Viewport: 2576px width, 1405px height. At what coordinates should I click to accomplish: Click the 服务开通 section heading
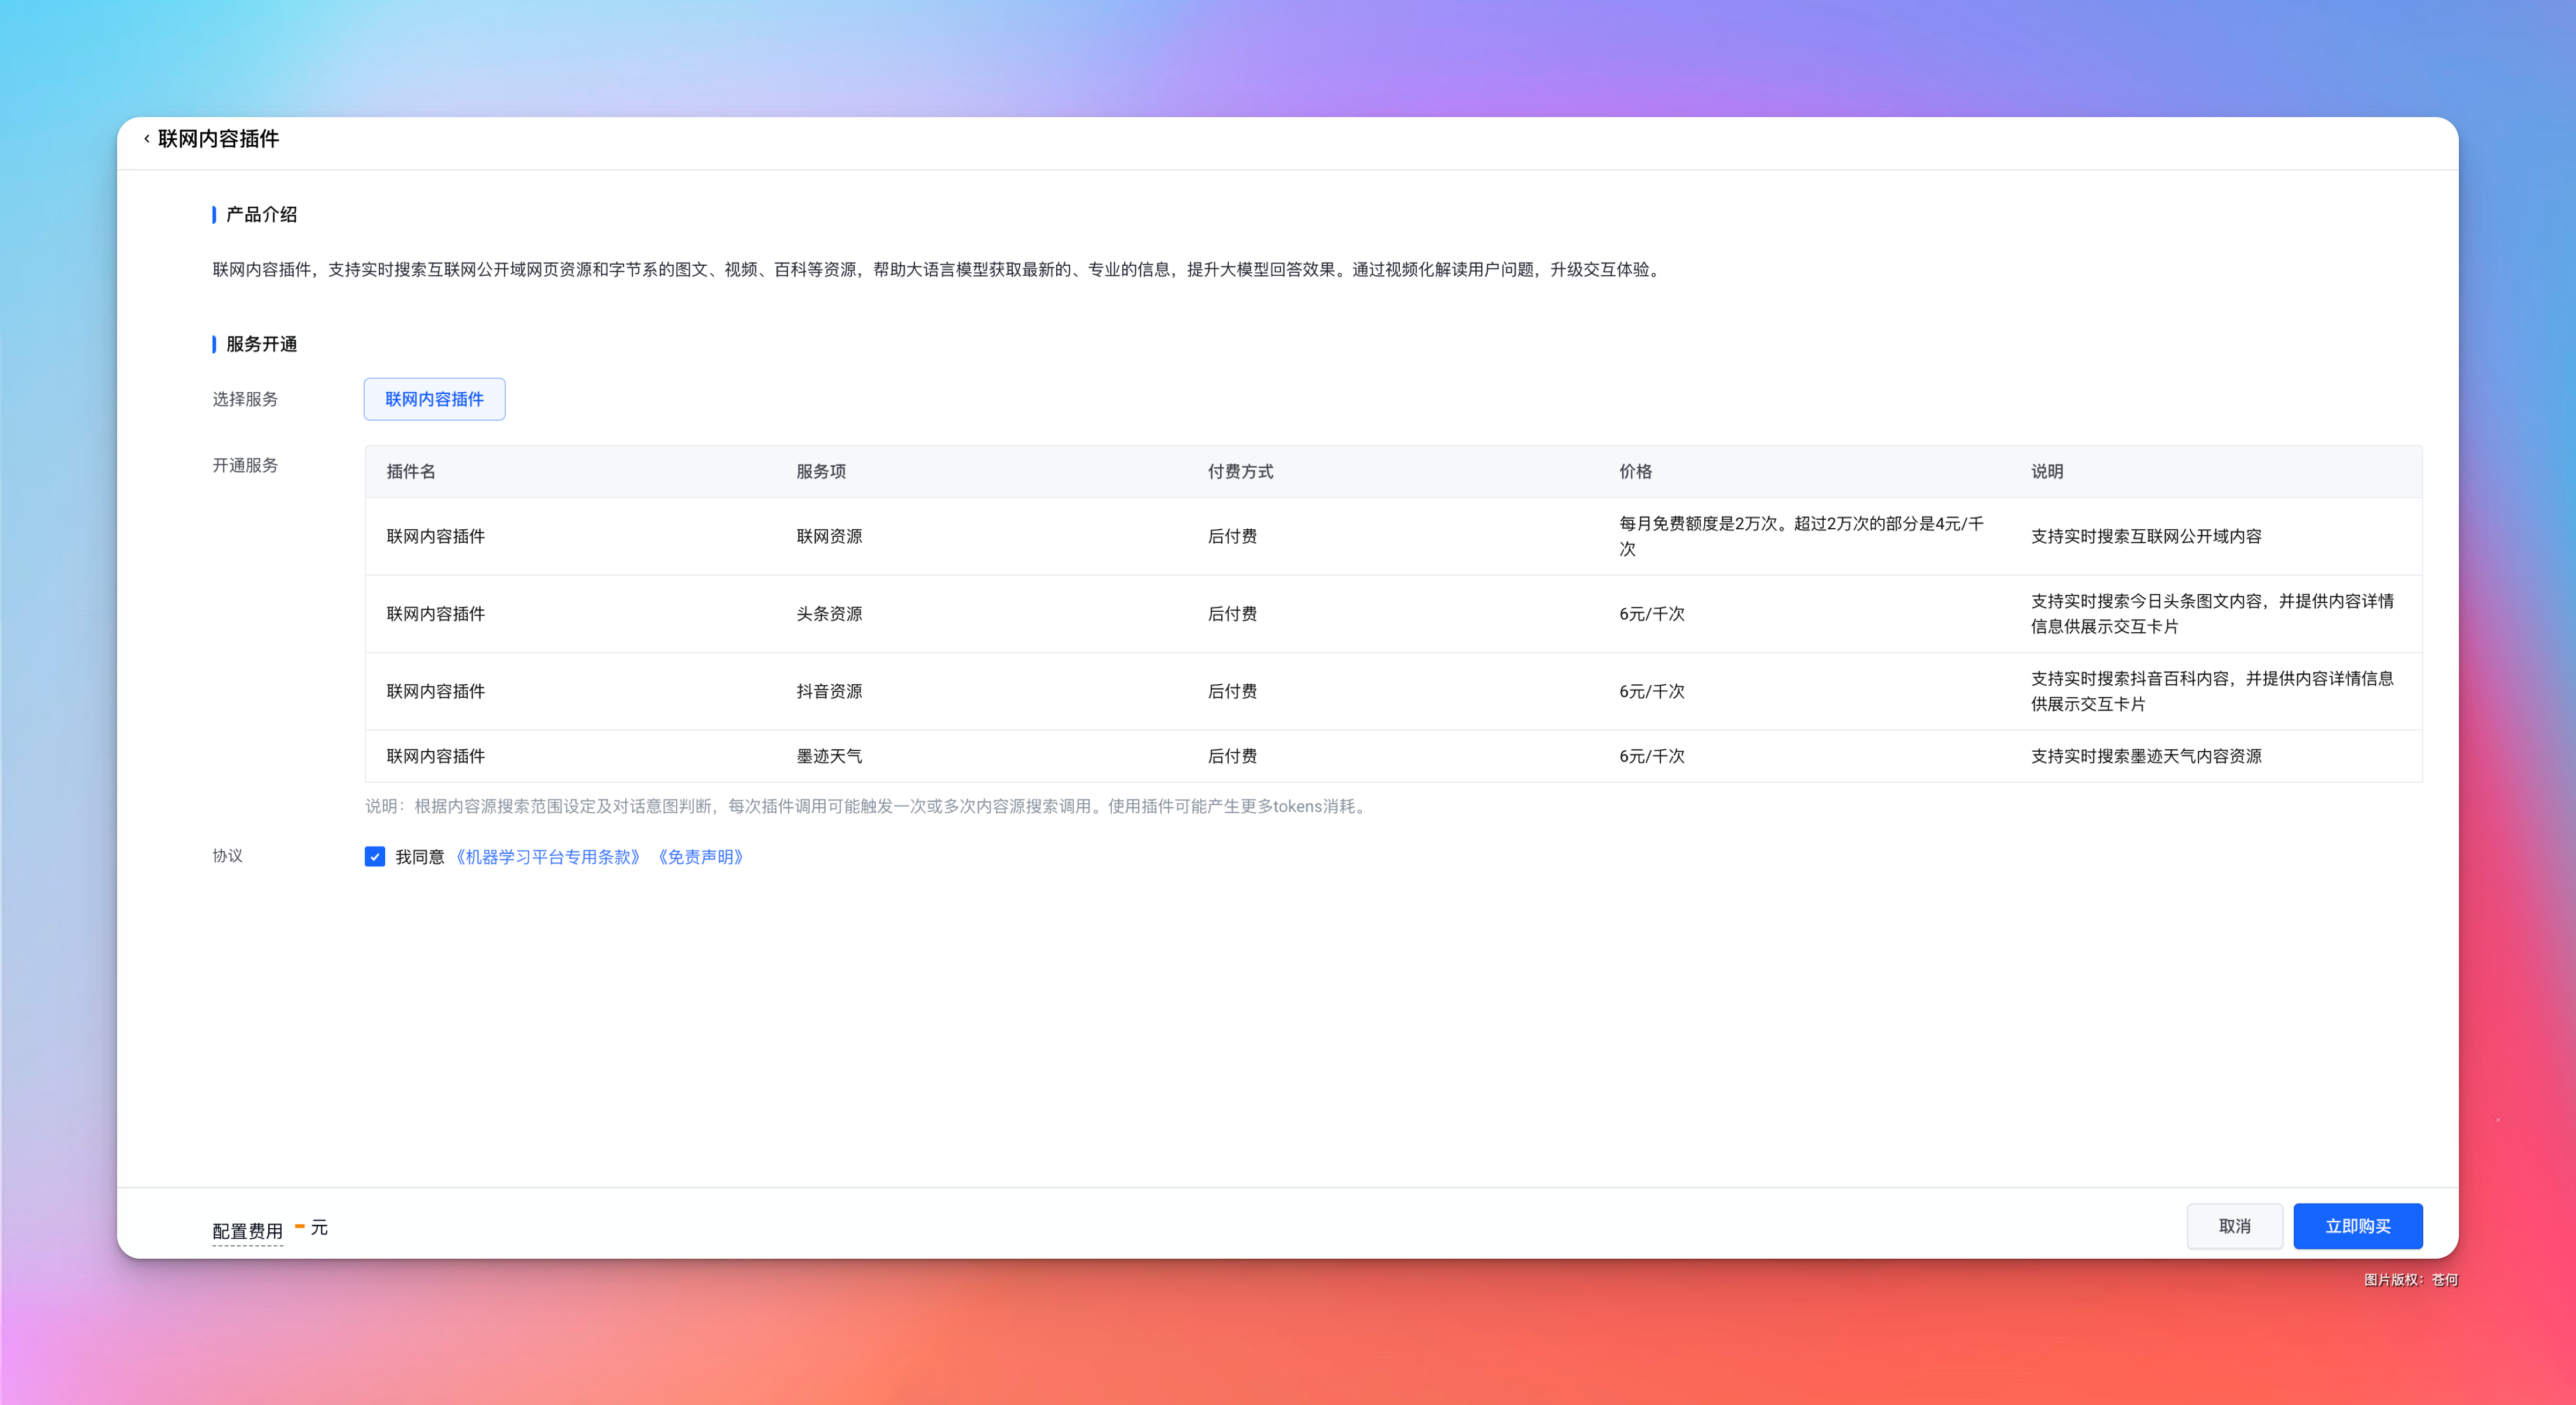(x=261, y=345)
